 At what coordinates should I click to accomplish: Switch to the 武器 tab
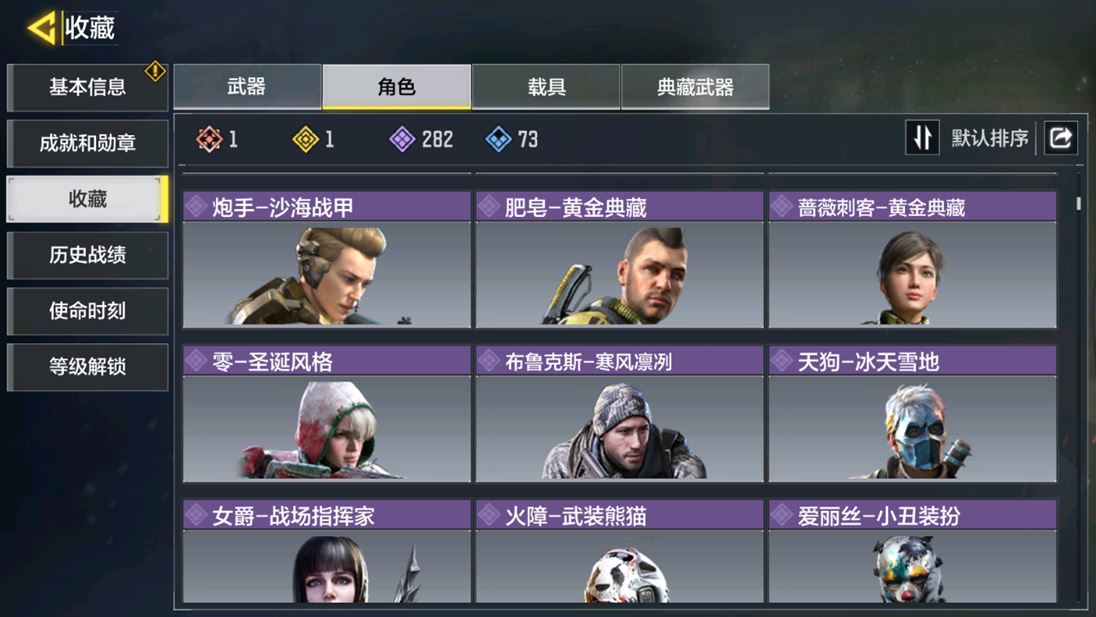pos(247,87)
